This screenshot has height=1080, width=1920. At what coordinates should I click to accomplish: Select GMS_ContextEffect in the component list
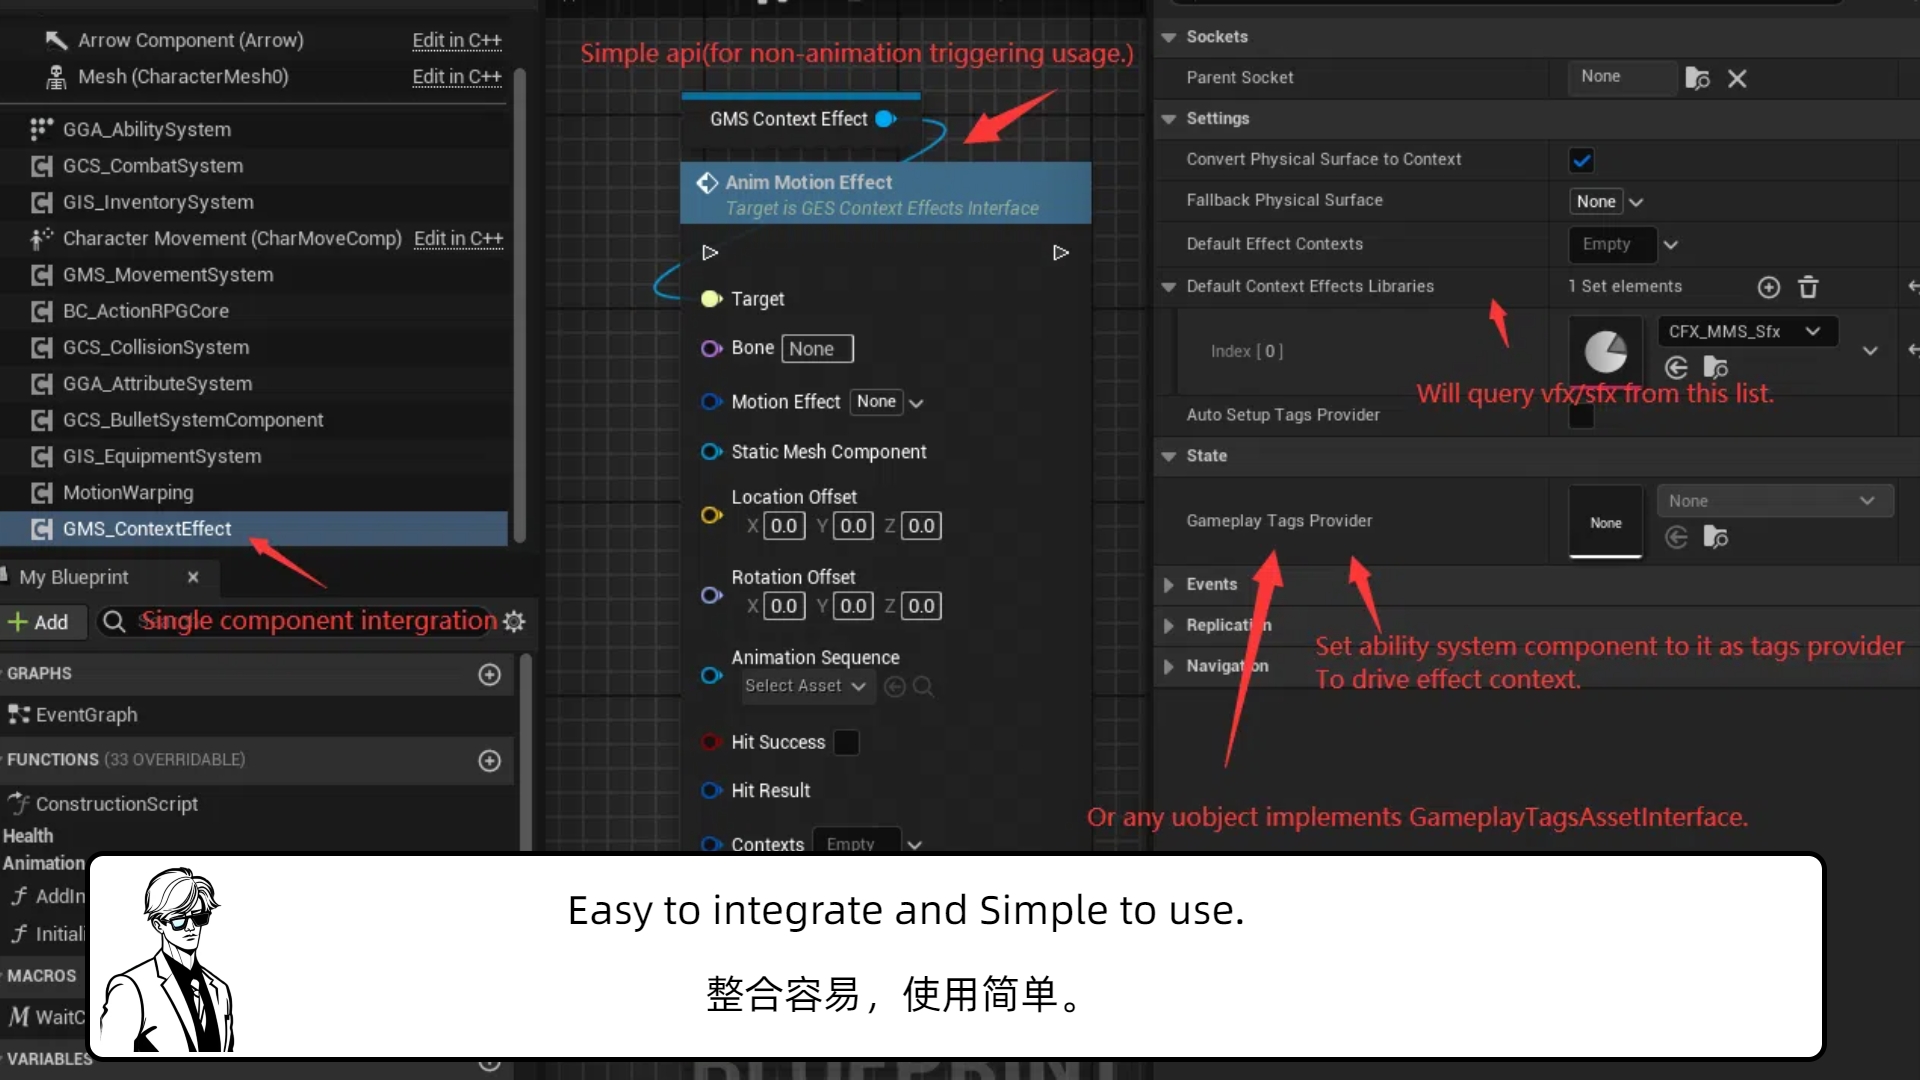click(145, 529)
